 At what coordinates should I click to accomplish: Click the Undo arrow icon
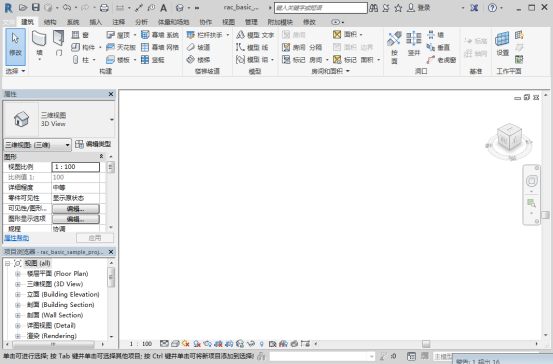66,7
